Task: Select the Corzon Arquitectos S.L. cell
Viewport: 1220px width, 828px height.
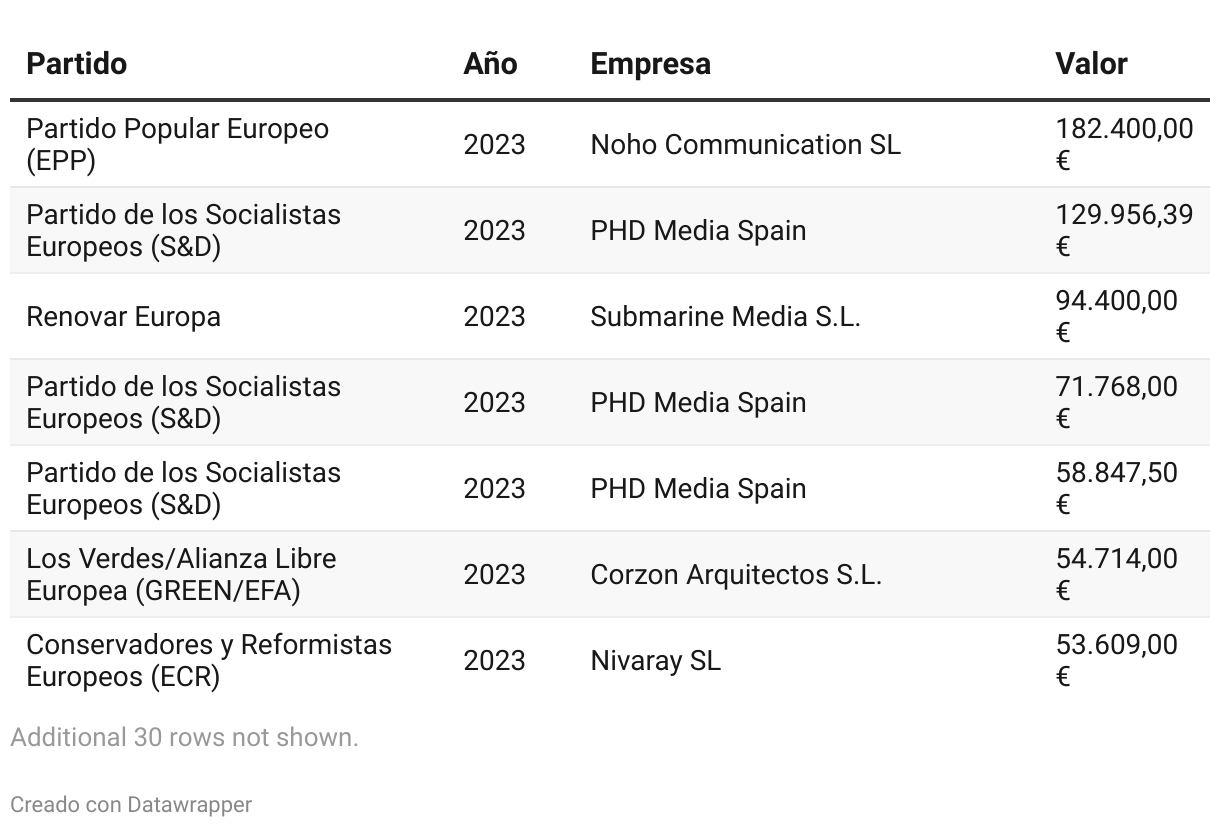Action: 736,575
